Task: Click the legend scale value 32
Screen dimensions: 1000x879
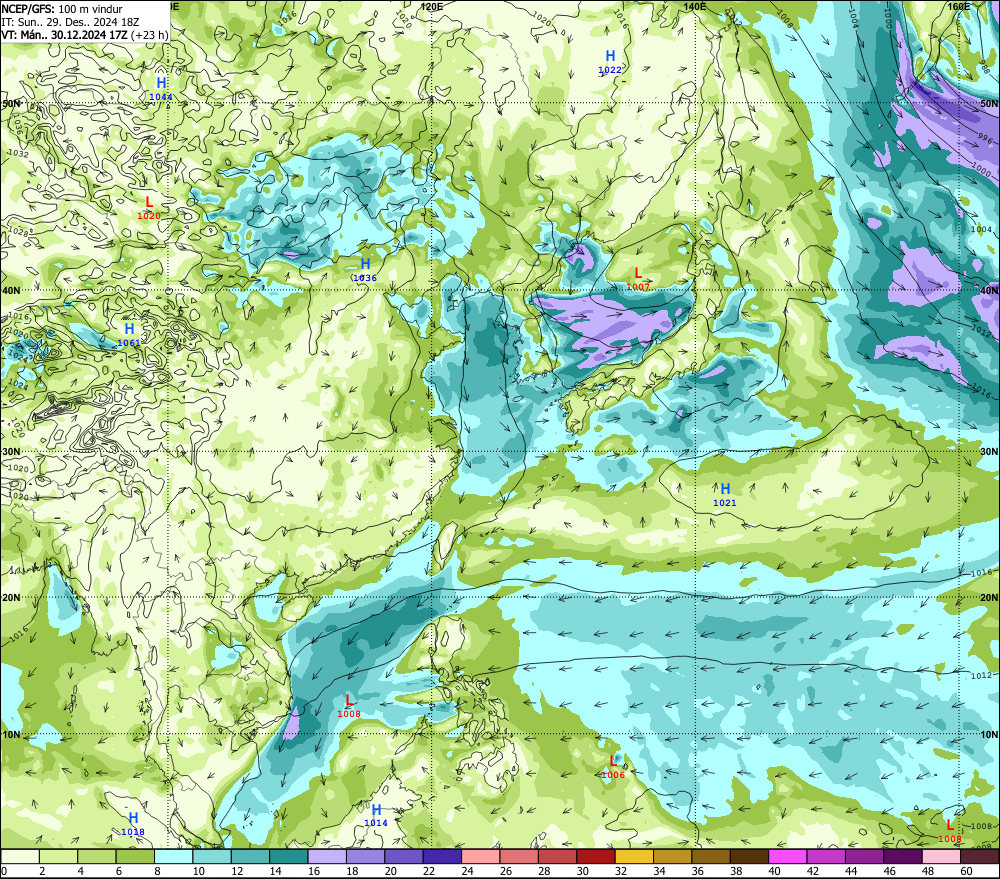Action: coord(621,871)
